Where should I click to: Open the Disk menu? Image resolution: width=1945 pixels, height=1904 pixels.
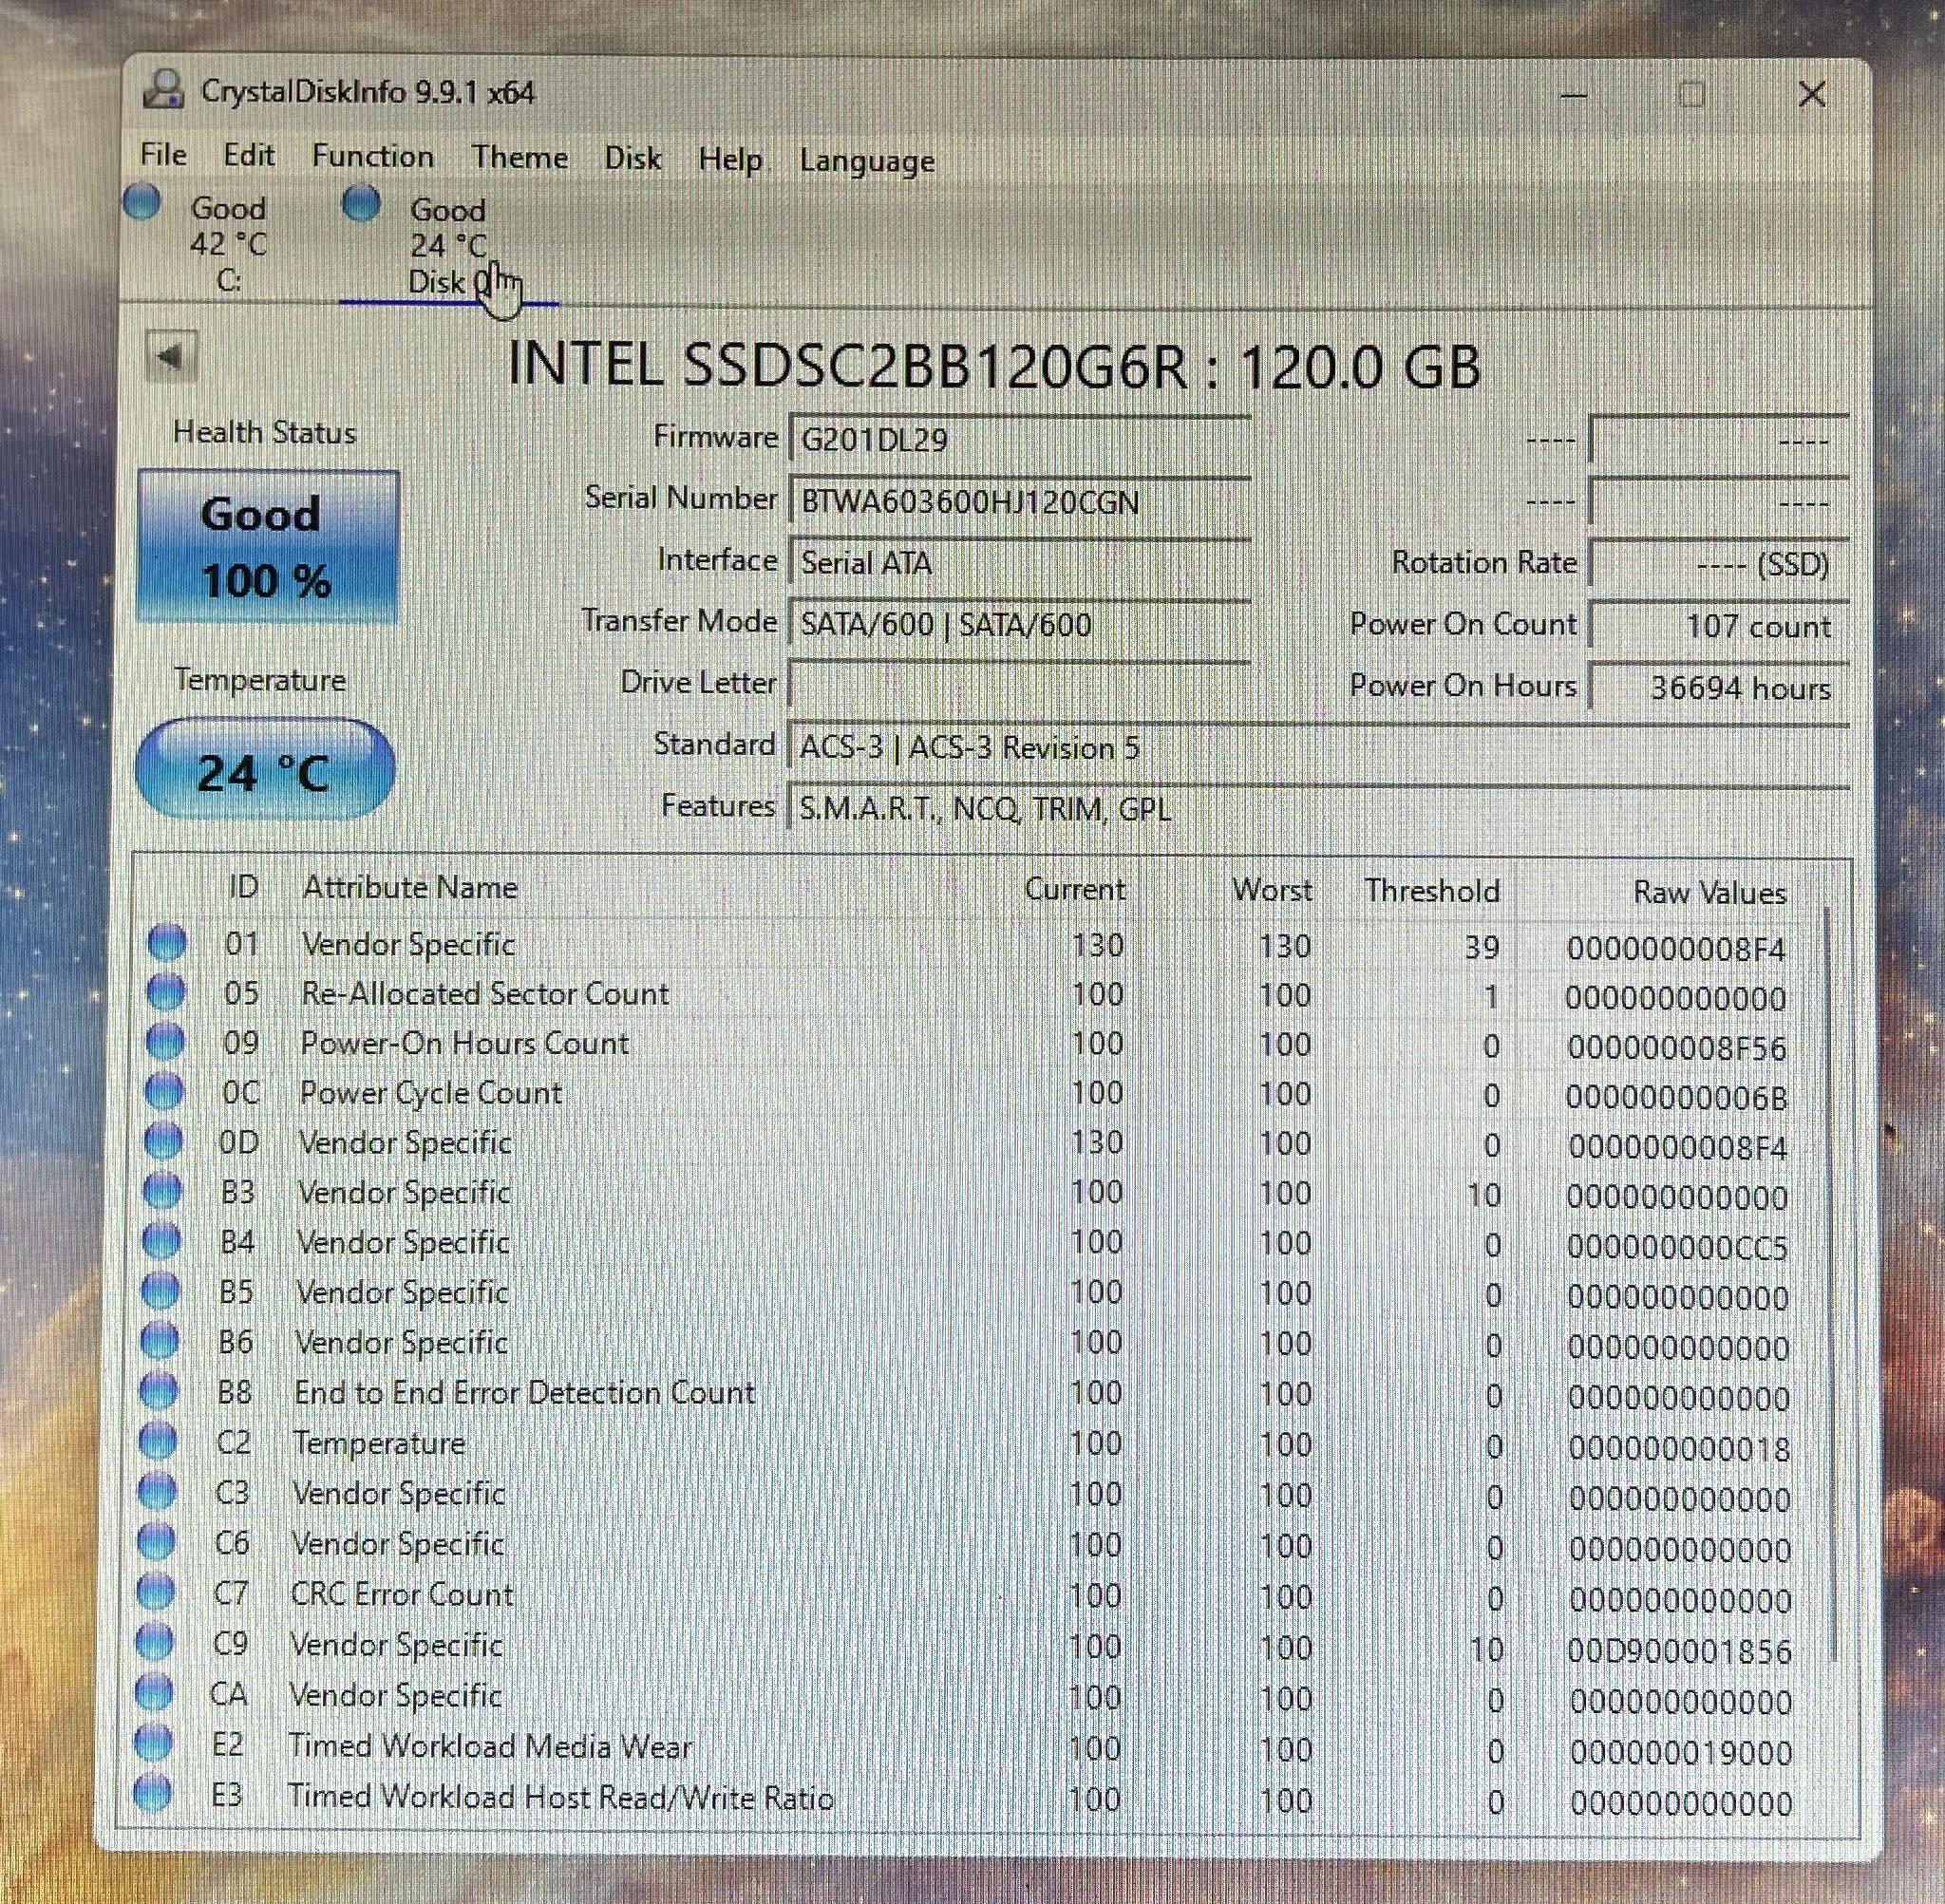pos(633,158)
